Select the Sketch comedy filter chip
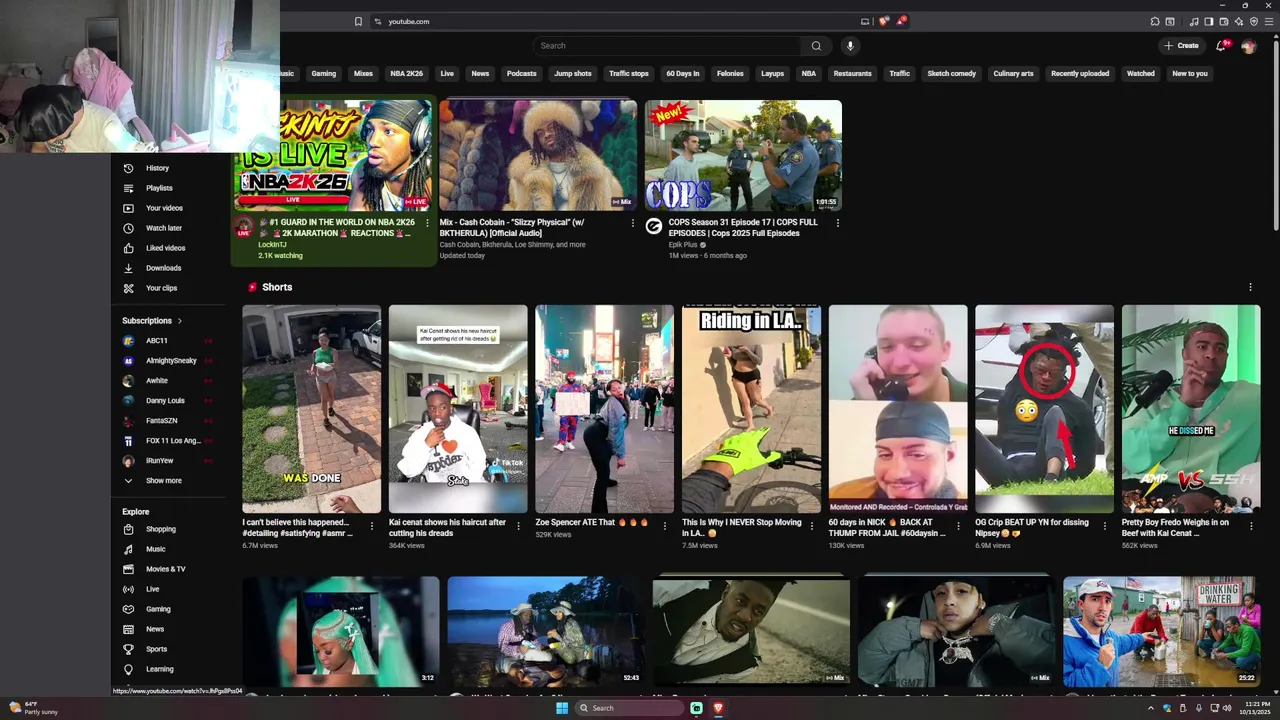 tap(951, 73)
